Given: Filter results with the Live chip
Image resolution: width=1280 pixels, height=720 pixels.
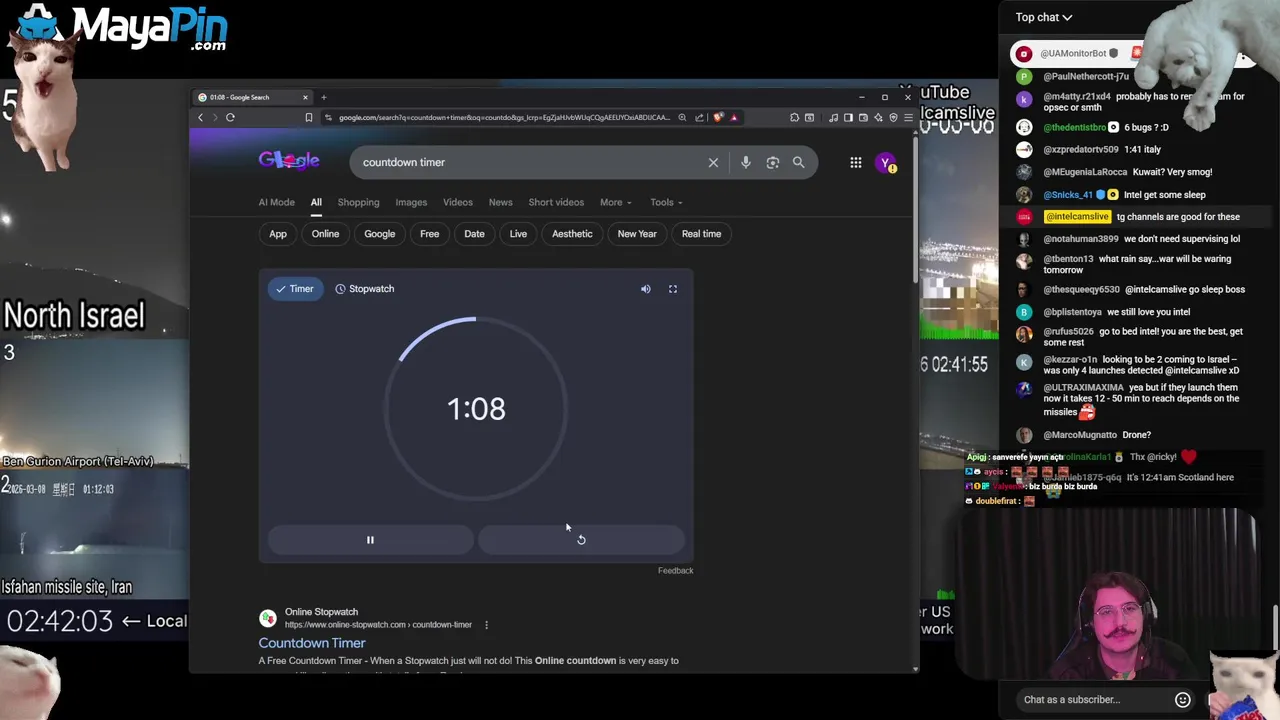Looking at the screenshot, I should pos(518,234).
